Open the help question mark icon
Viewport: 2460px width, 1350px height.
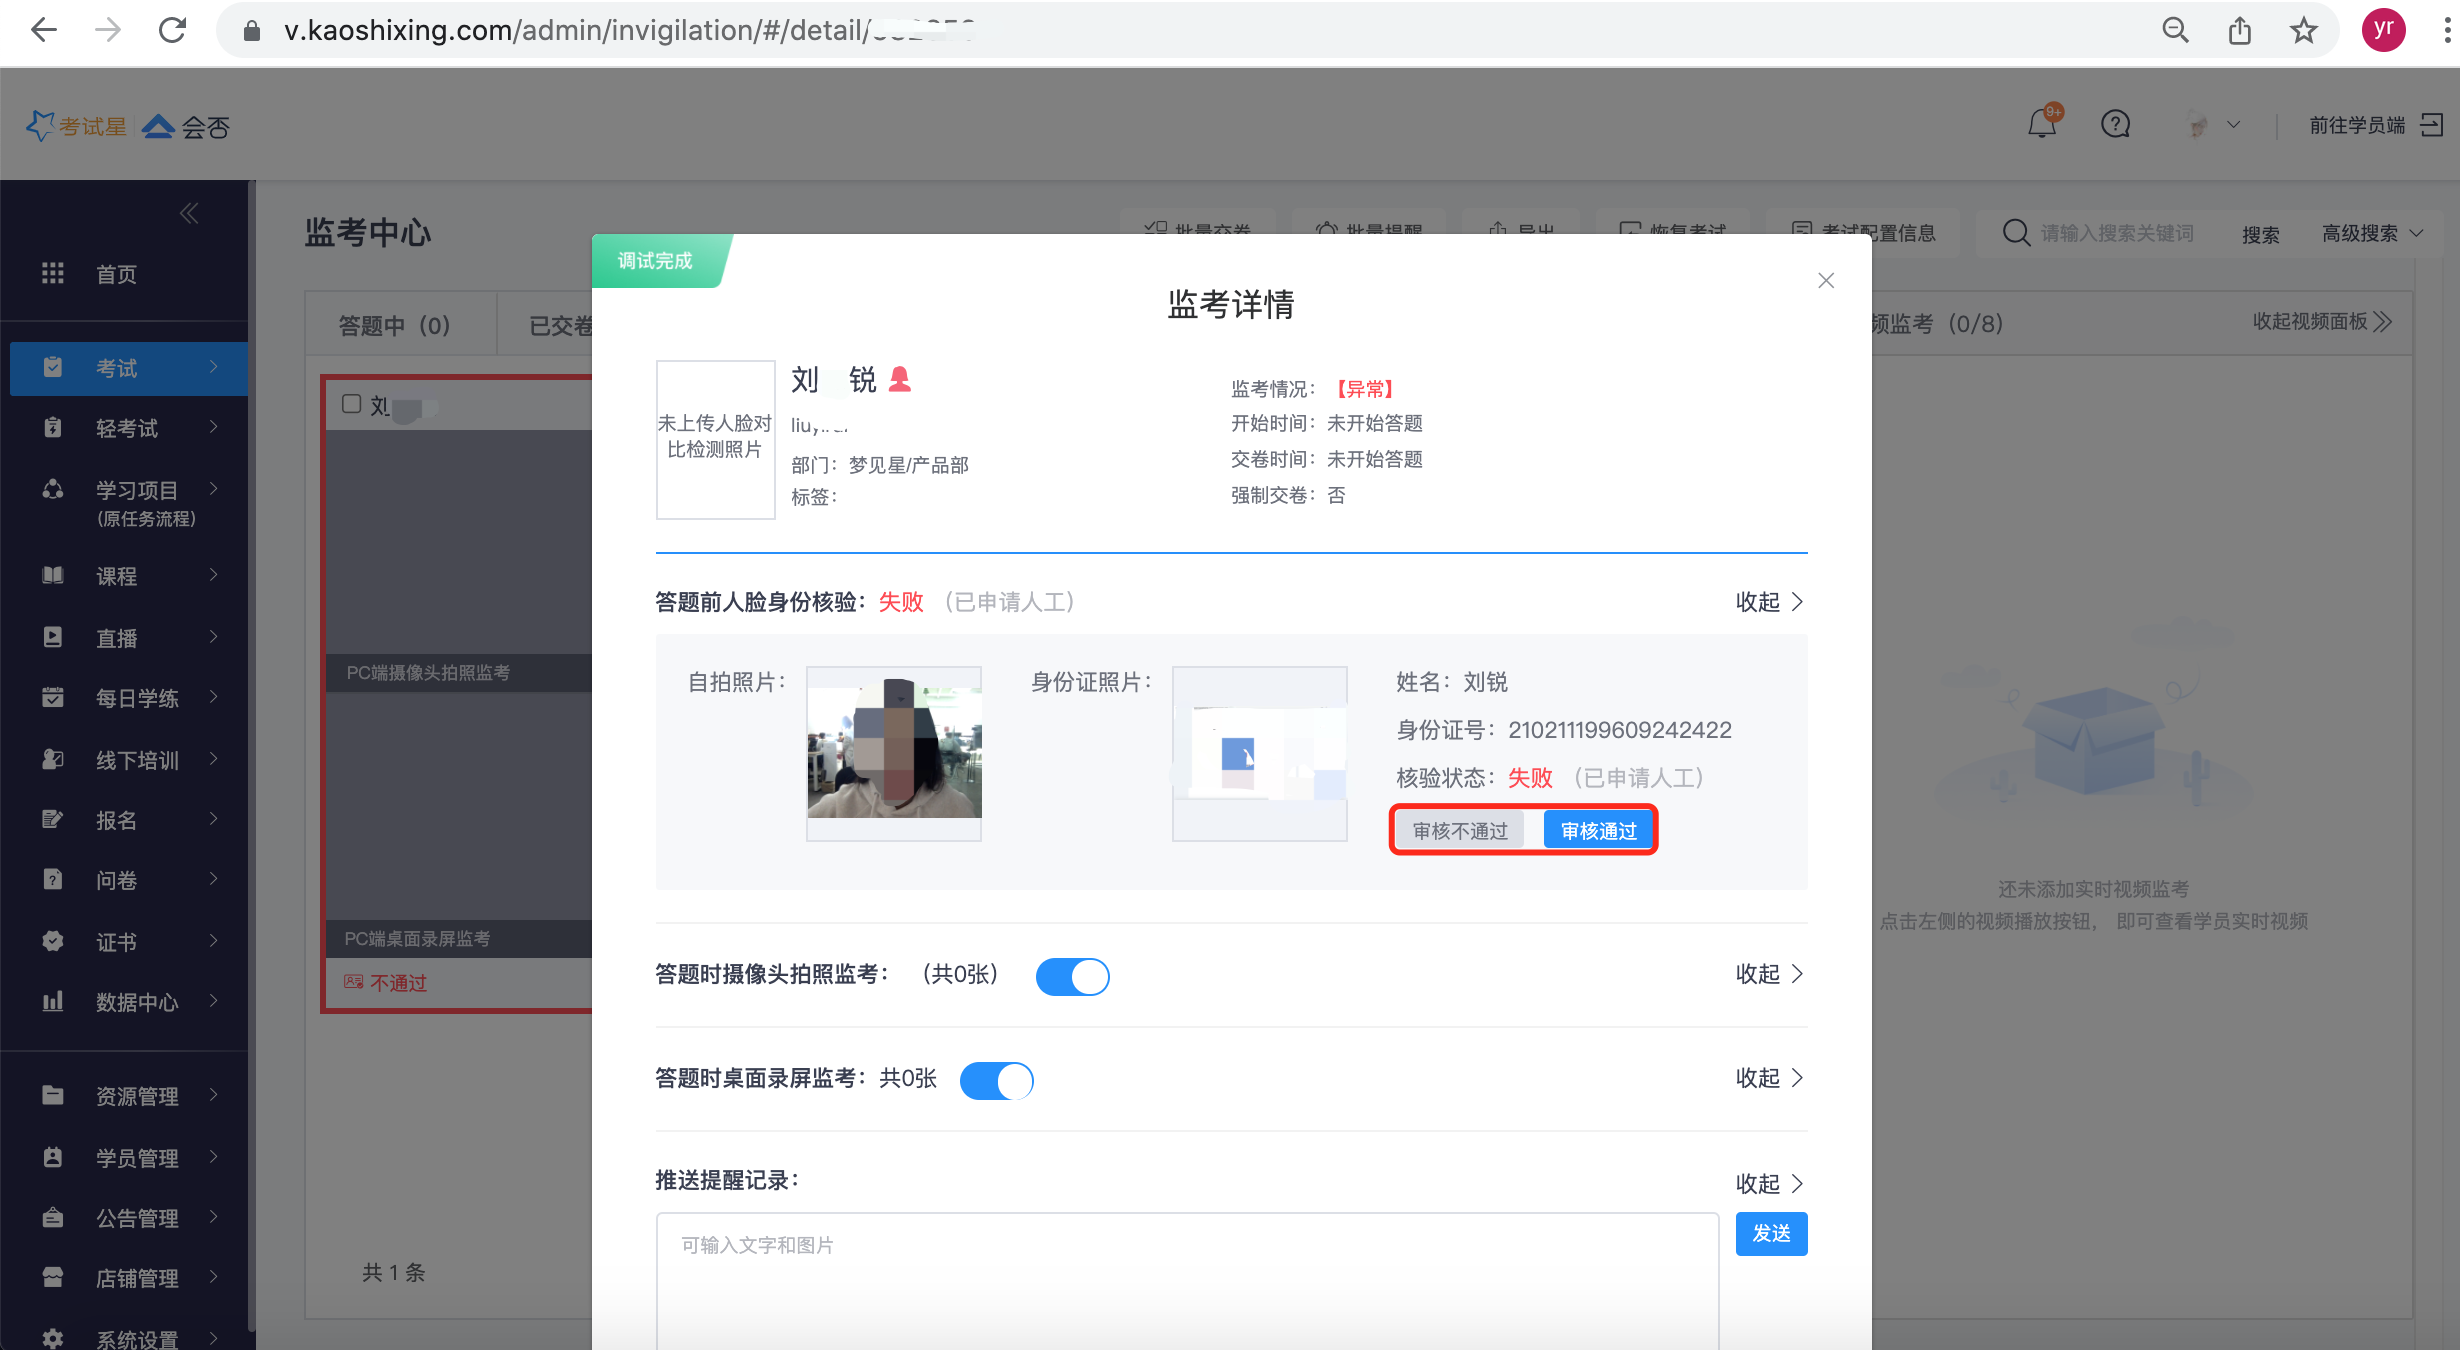click(x=2115, y=125)
